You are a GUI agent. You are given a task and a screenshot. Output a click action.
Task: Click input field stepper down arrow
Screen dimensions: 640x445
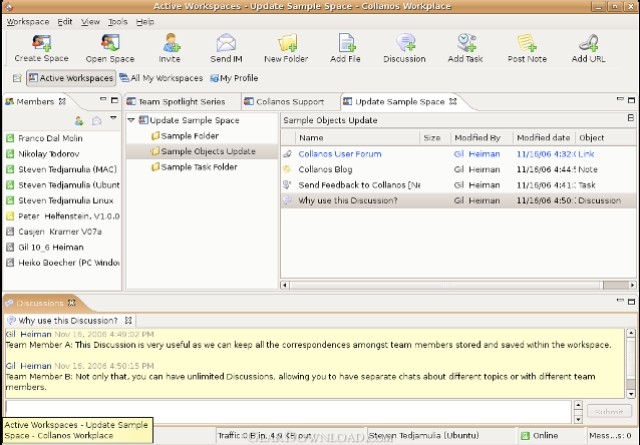[578, 419]
